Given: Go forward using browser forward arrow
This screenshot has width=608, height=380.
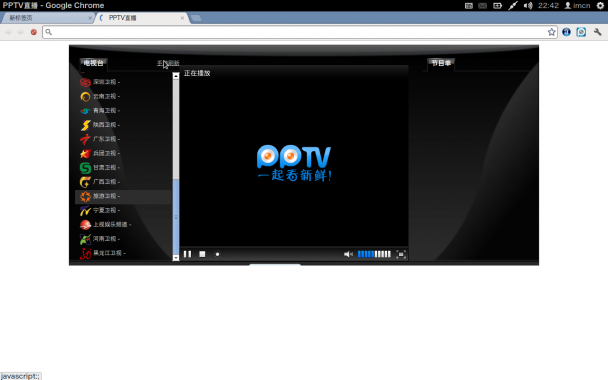Looking at the screenshot, I should pos(21,32).
